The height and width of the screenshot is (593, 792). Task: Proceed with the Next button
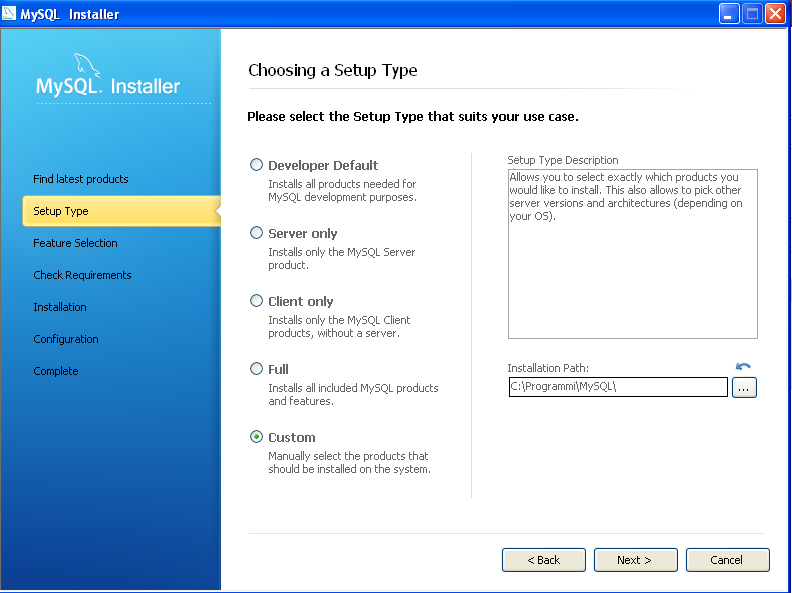coord(635,560)
